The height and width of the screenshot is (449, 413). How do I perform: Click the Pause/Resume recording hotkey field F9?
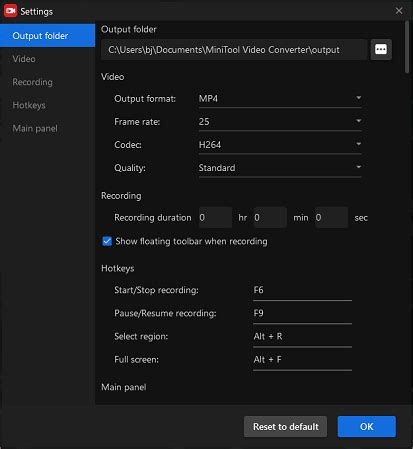coord(302,313)
